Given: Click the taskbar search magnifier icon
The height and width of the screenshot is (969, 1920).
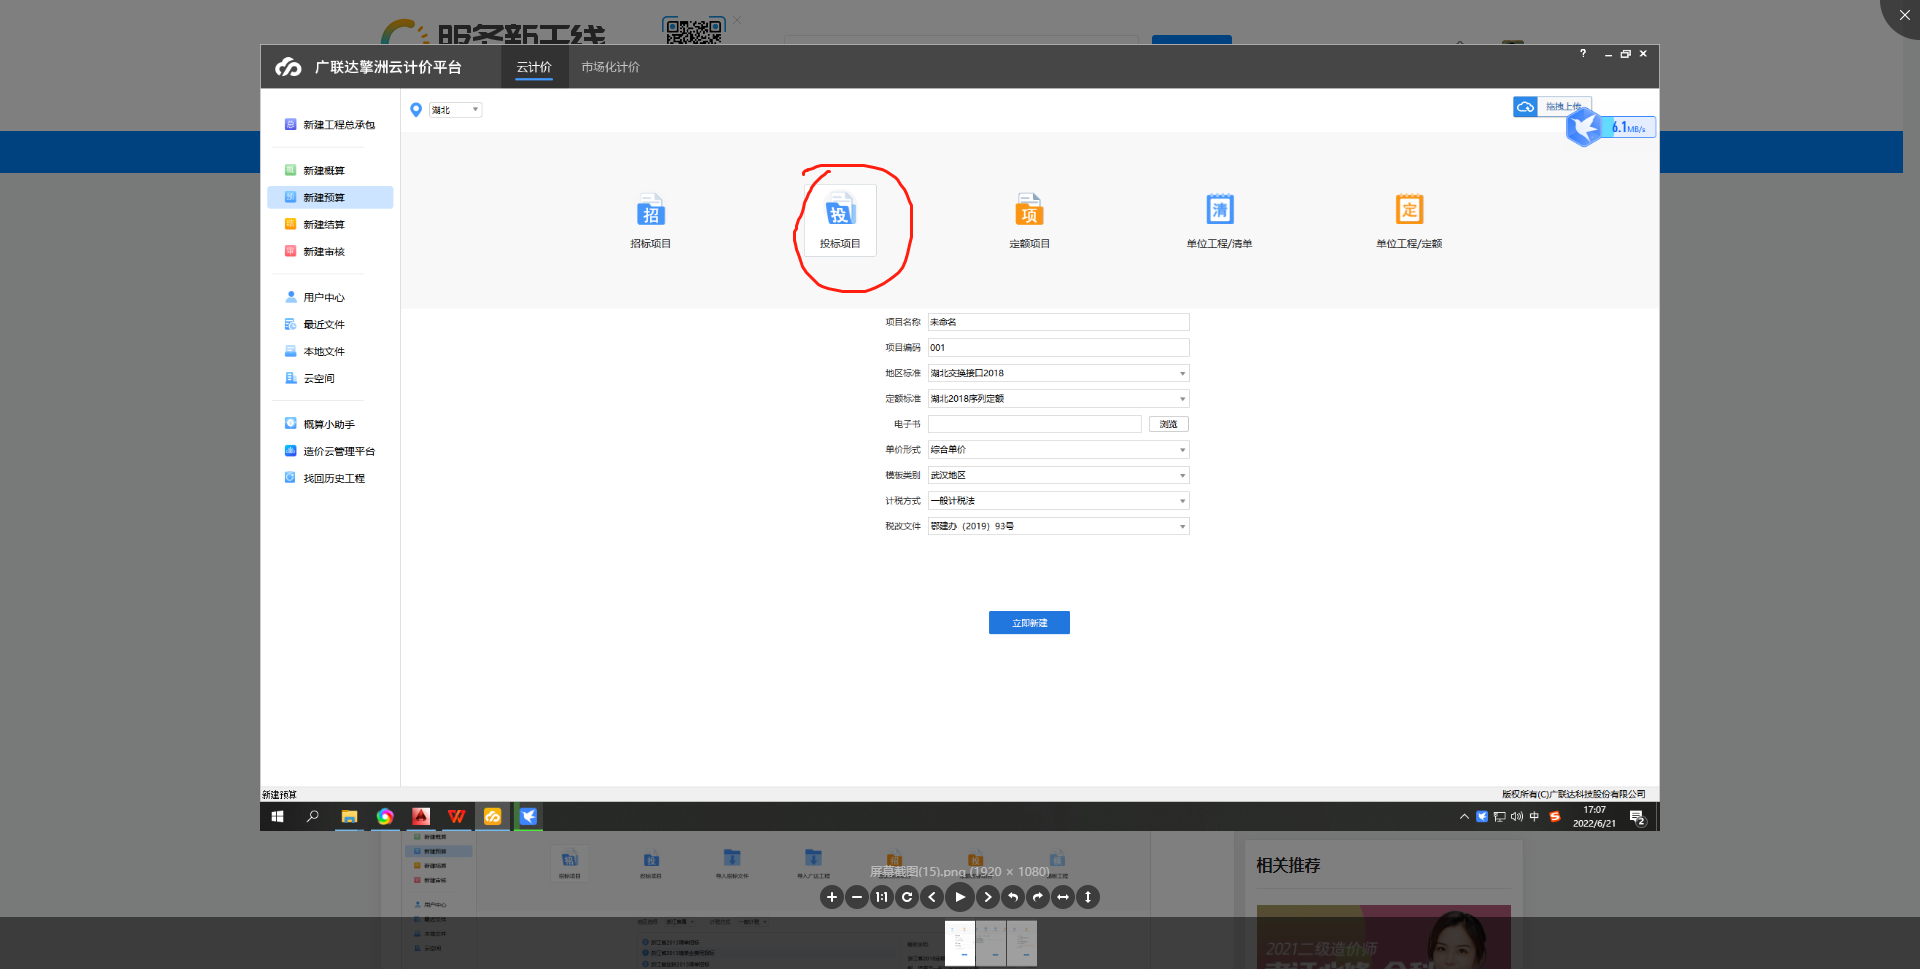Looking at the screenshot, I should click(313, 817).
